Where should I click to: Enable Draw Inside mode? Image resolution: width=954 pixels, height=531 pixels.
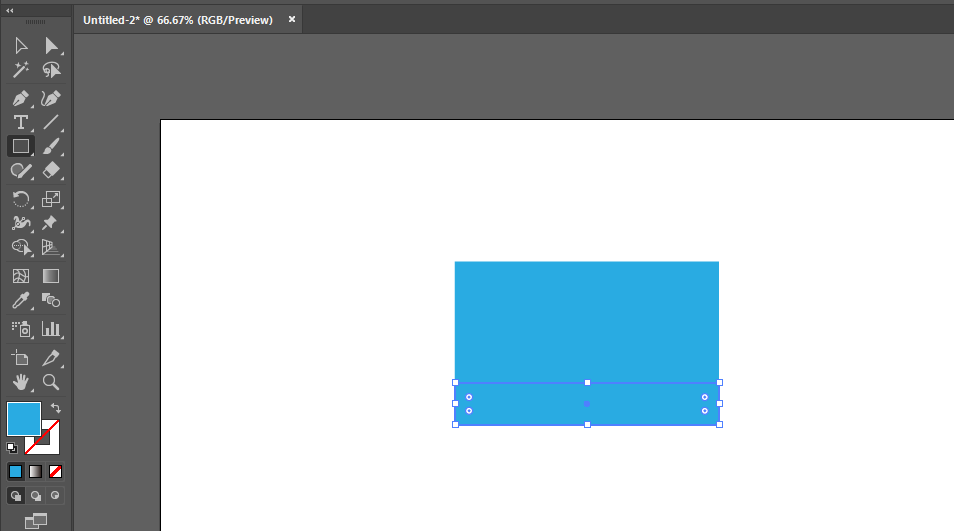point(55,496)
